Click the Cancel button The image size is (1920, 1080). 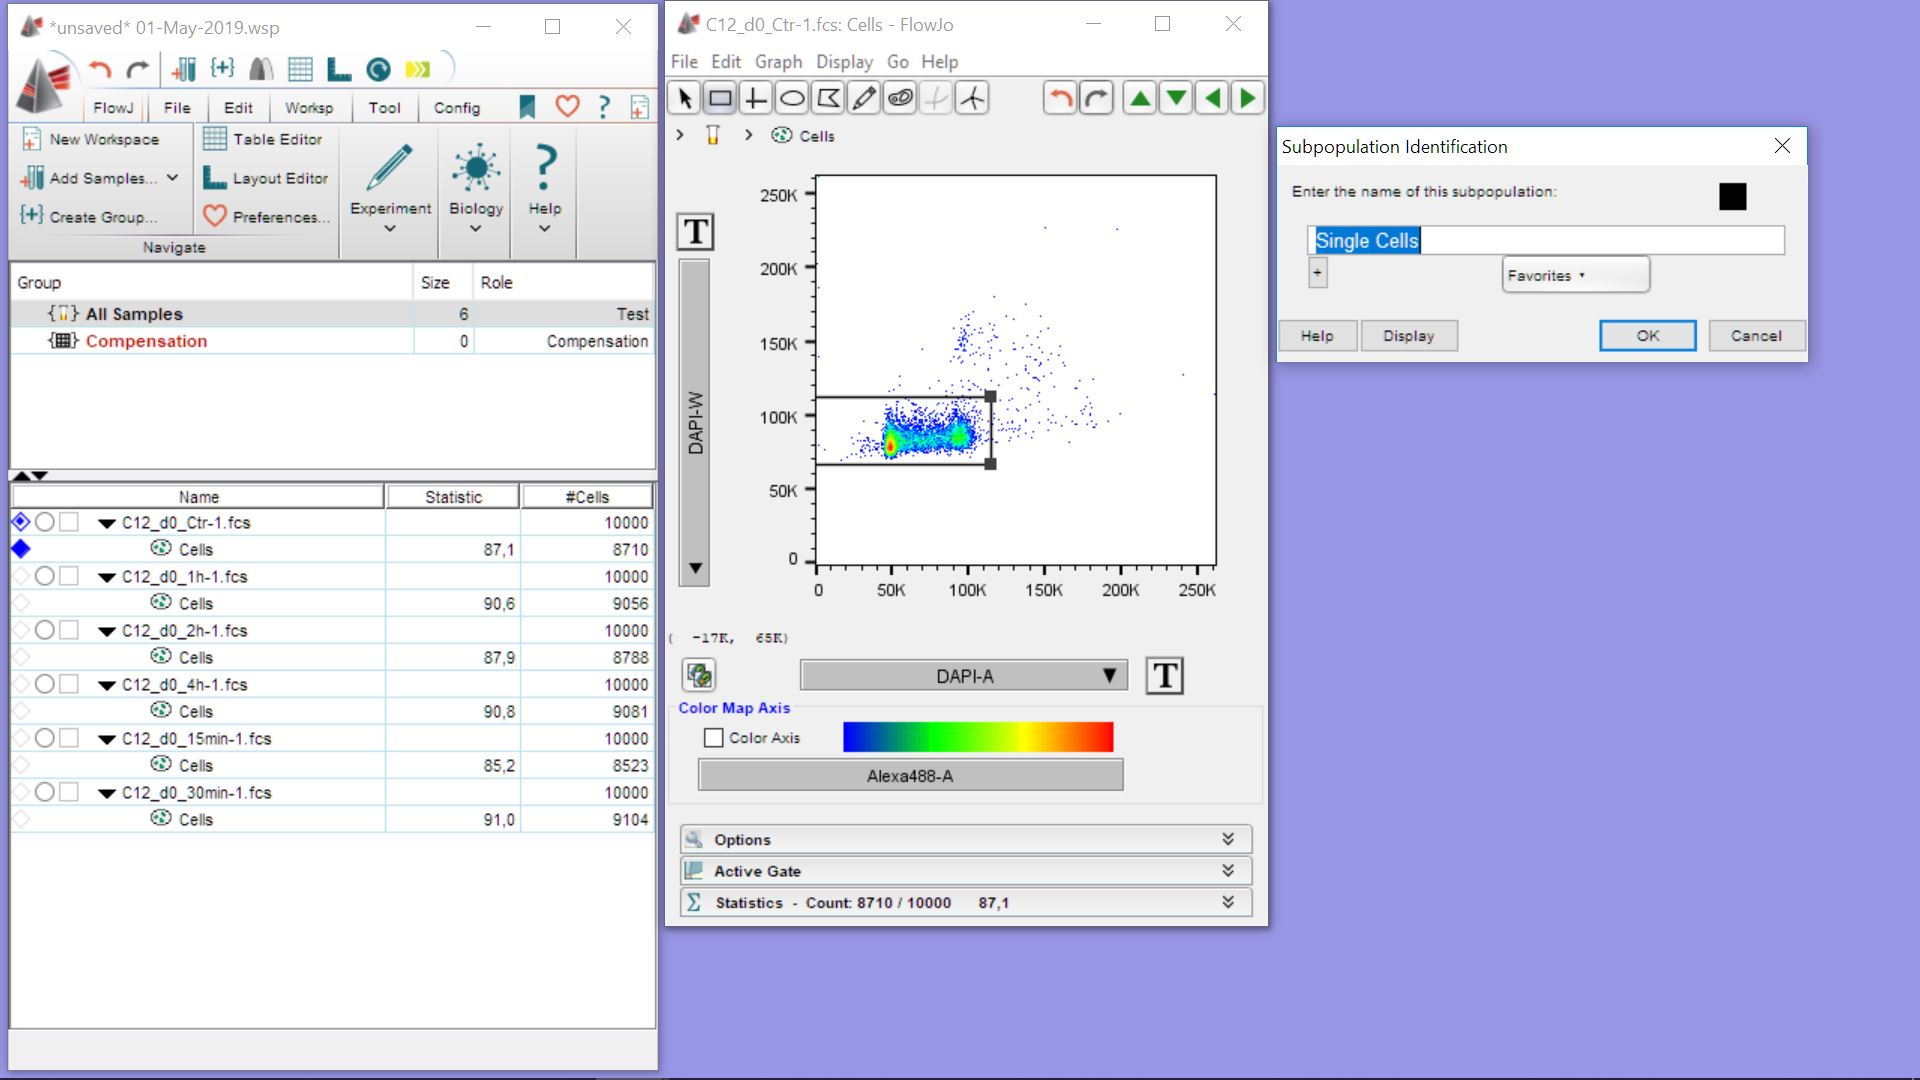1756,336
